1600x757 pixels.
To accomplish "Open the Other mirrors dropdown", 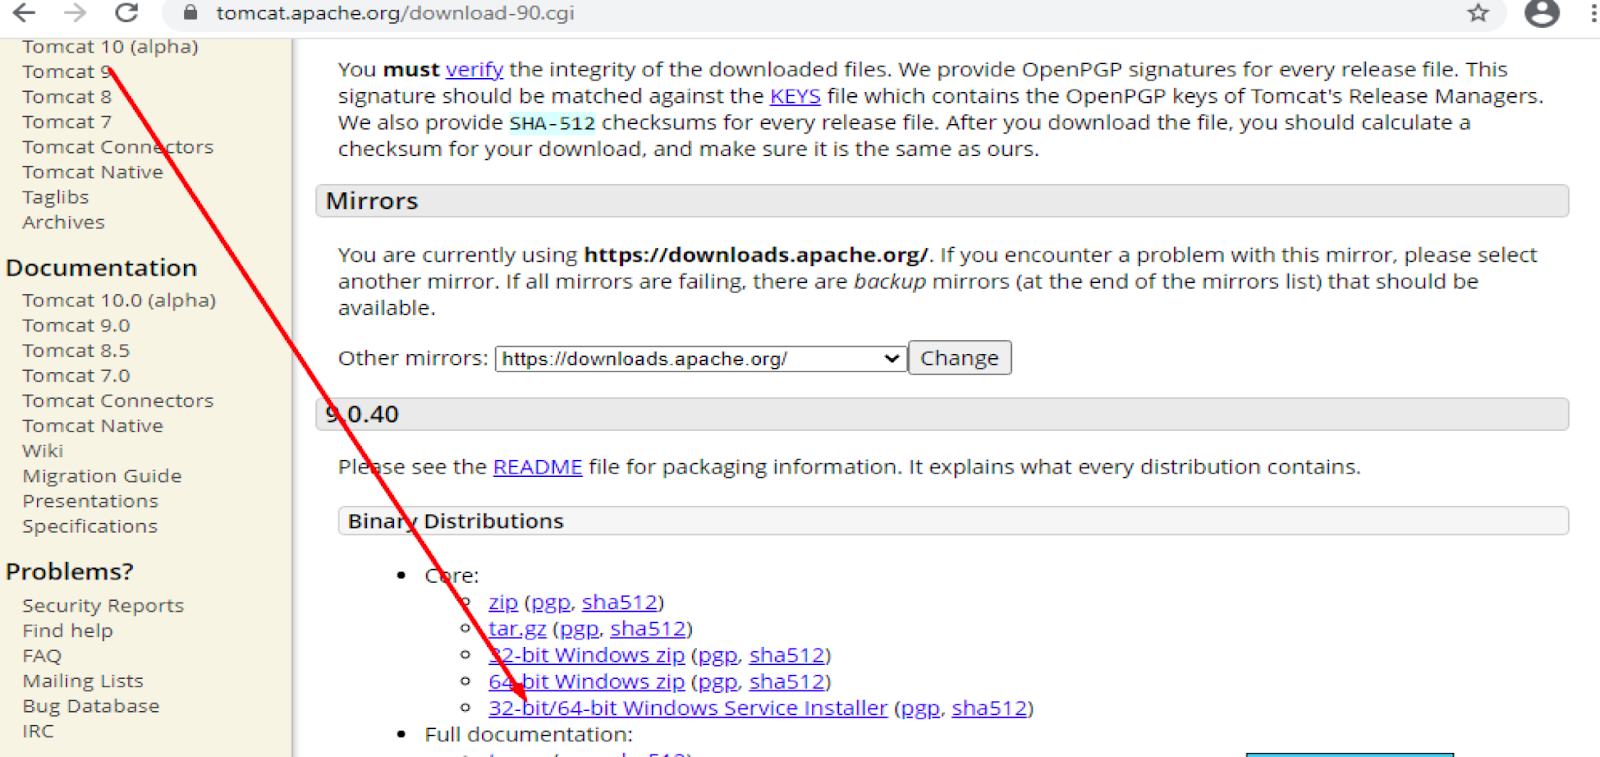I will click(x=700, y=359).
